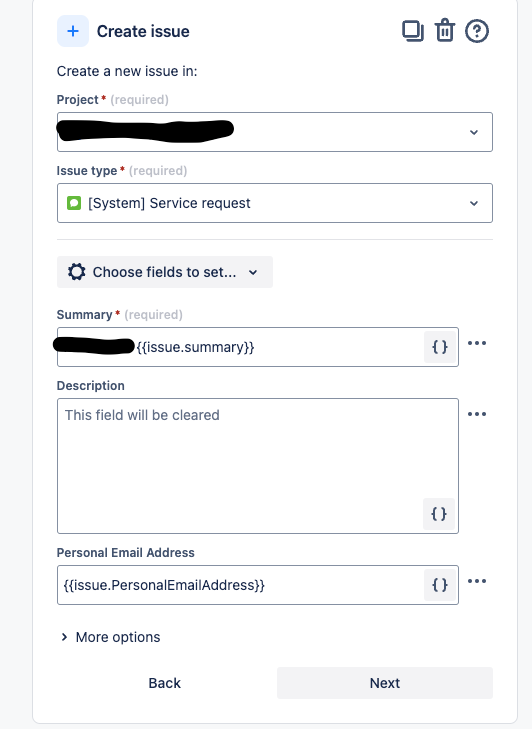Open the three-dot menu beside Description

pyautogui.click(x=477, y=414)
